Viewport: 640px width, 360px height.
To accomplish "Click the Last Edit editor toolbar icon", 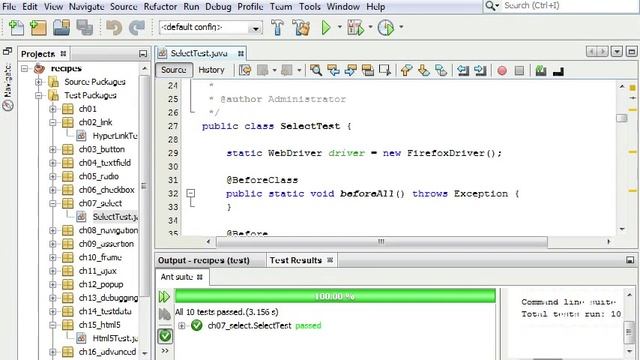I will (x=245, y=71).
